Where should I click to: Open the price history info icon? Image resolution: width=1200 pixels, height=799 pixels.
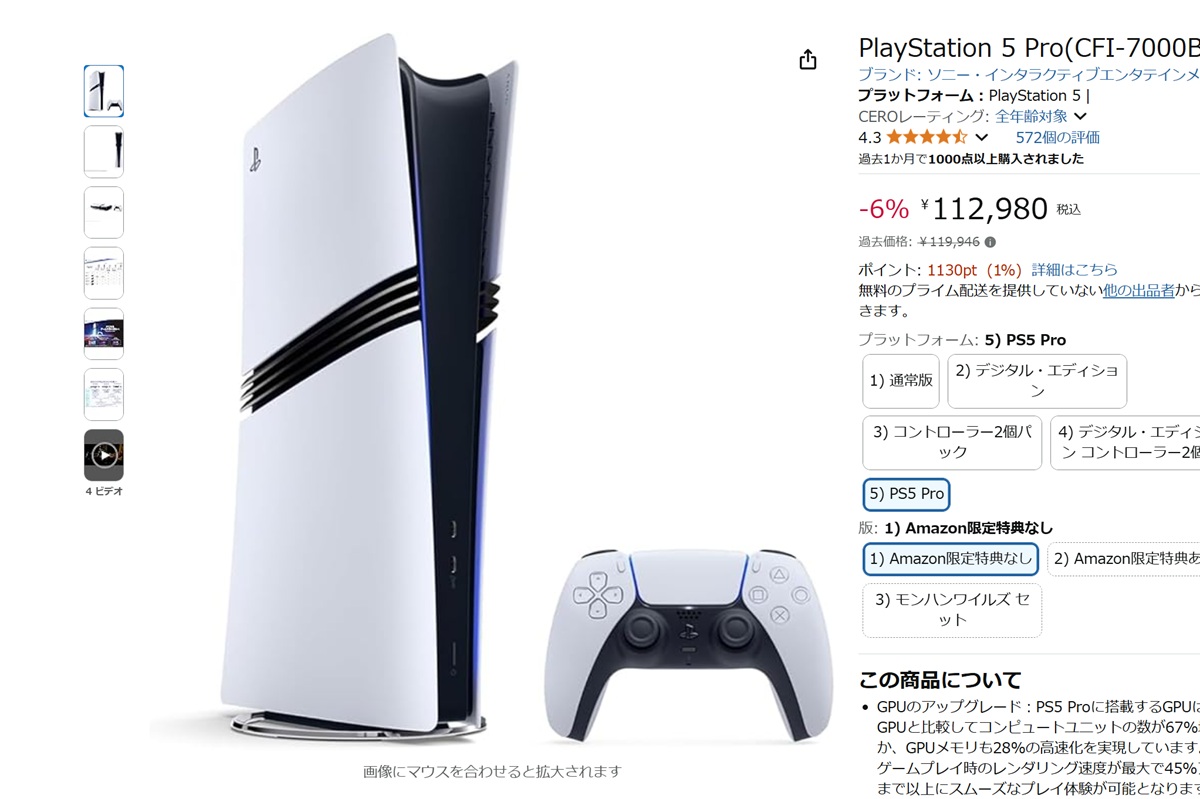tap(990, 242)
